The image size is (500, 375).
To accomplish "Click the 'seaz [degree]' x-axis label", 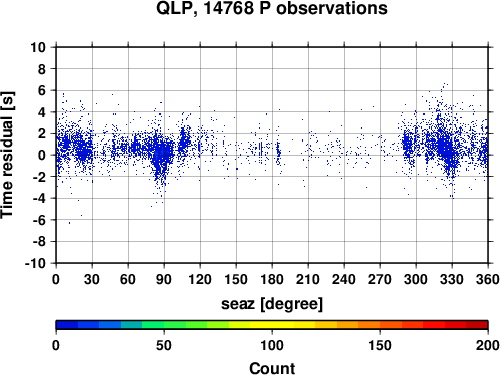I will pos(272,304).
